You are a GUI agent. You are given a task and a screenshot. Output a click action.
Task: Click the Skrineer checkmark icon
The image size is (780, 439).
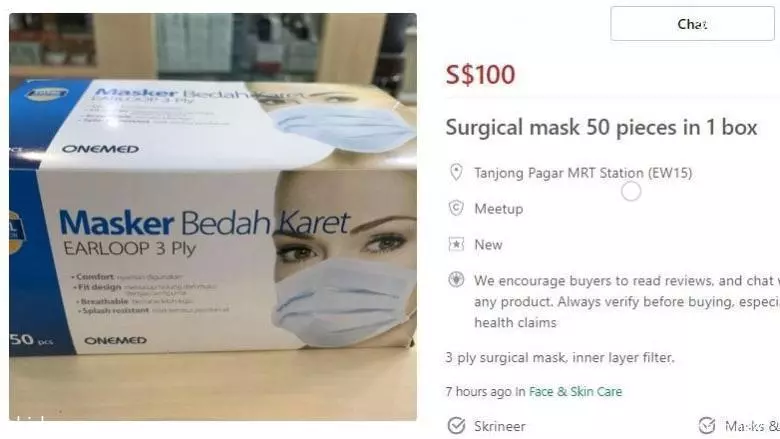pyautogui.click(x=456, y=426)
